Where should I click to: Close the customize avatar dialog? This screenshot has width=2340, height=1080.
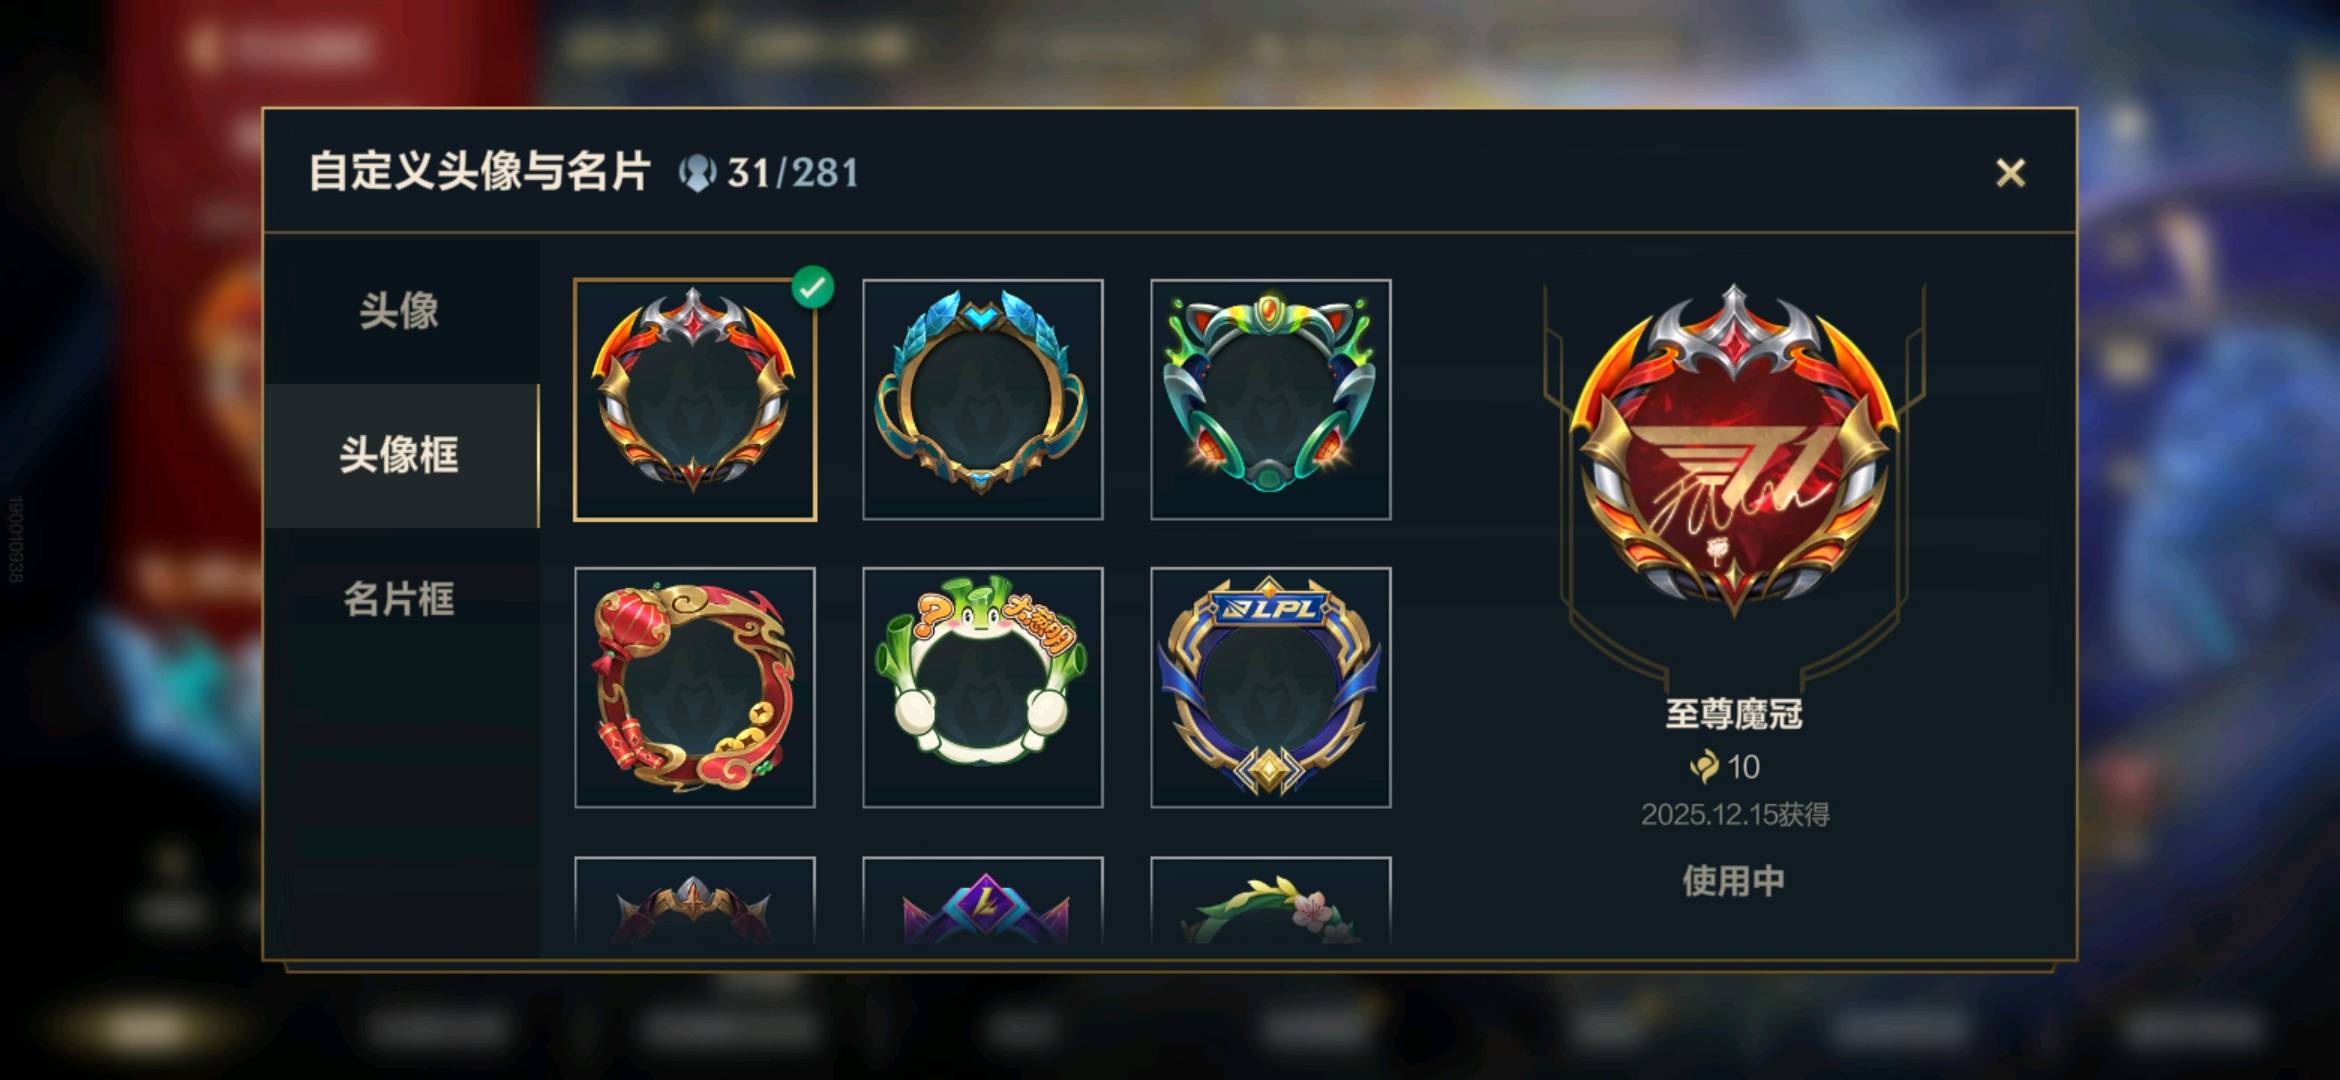pos(2010,173)
